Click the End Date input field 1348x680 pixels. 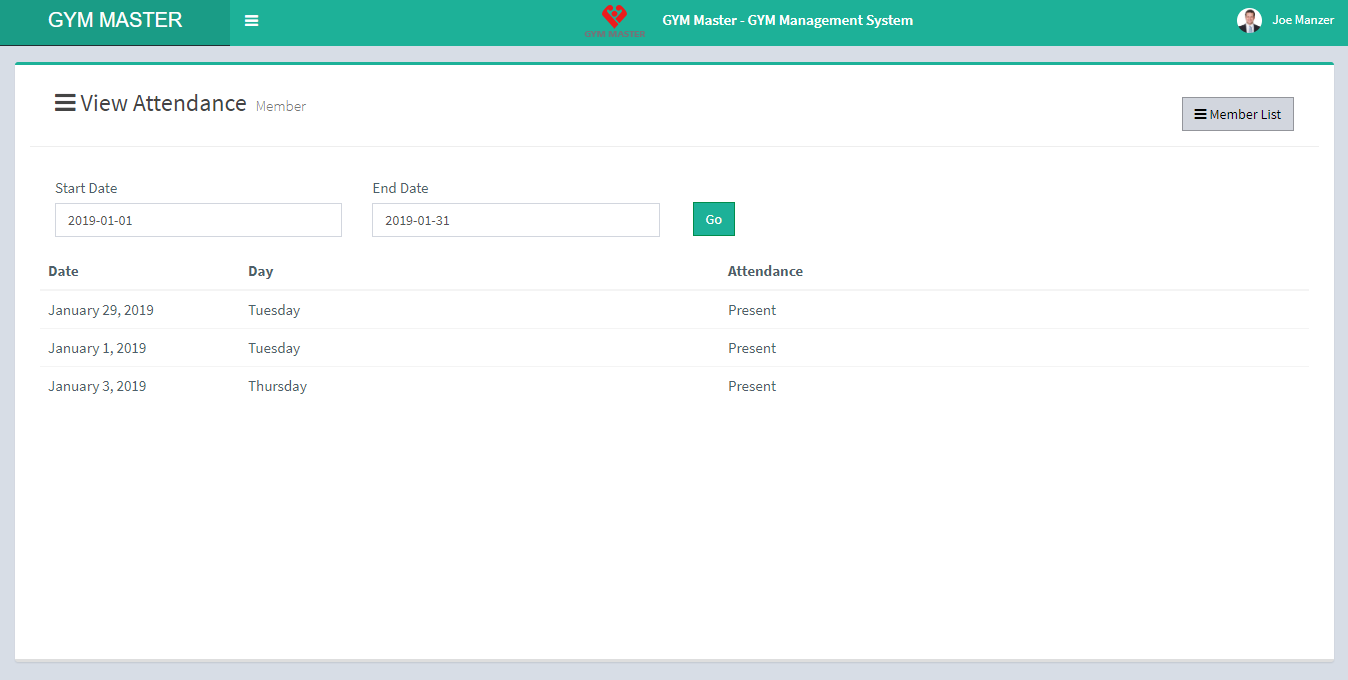(x=515, y=220)
